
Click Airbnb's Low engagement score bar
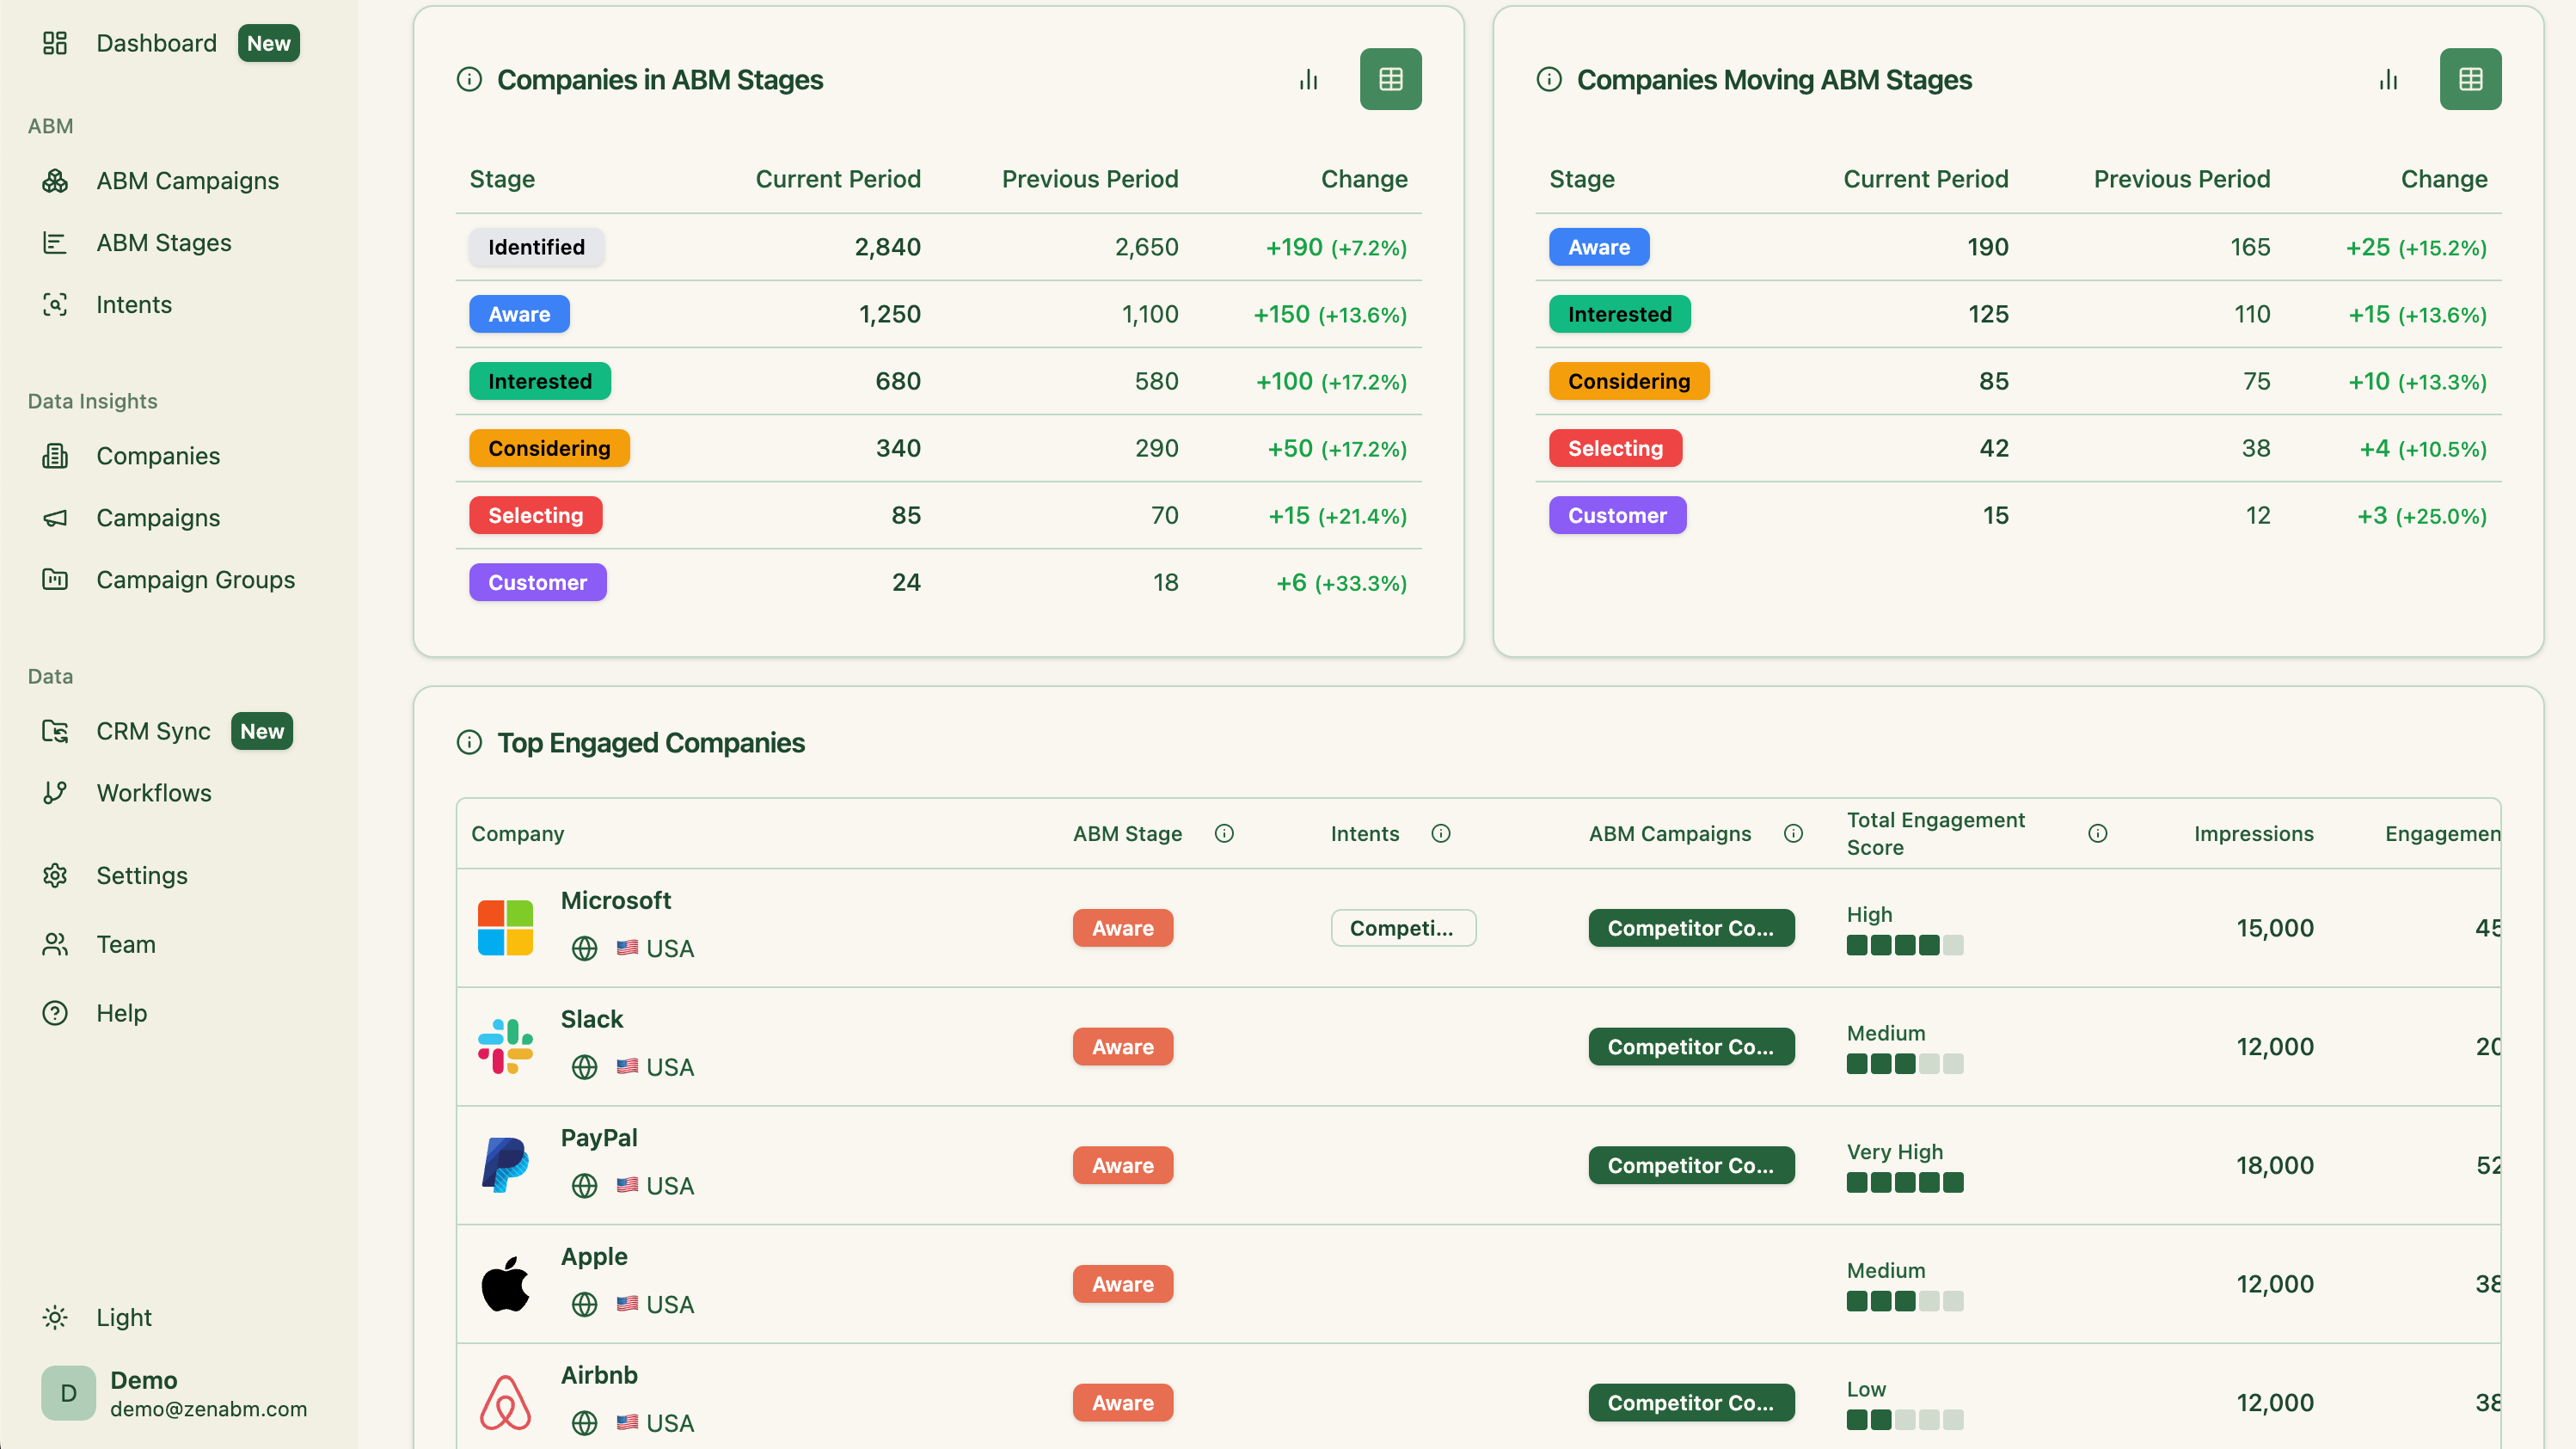point(1905,1420)
